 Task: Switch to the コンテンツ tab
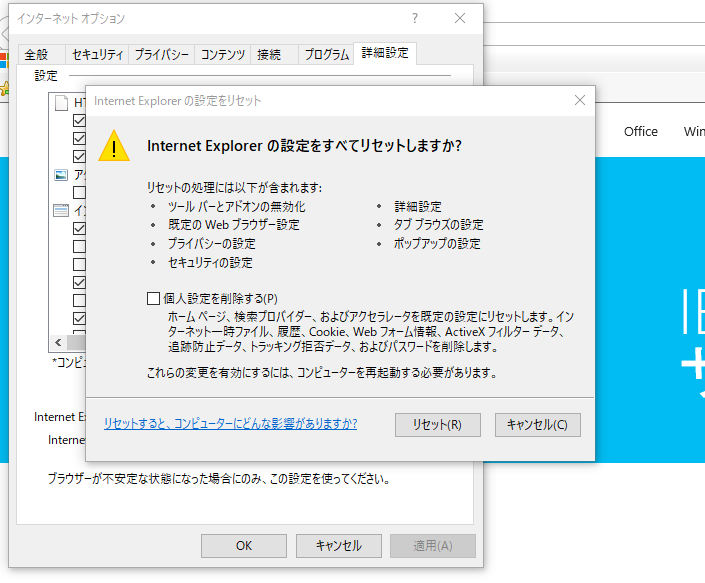tap(223, 55)
